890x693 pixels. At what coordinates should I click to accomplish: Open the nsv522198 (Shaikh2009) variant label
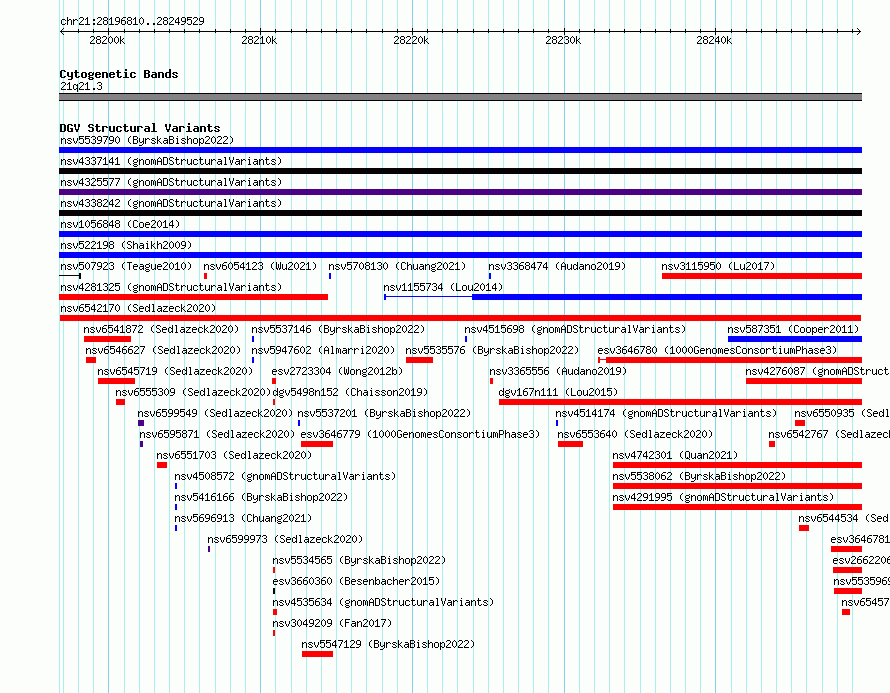(x=126, y=245)
